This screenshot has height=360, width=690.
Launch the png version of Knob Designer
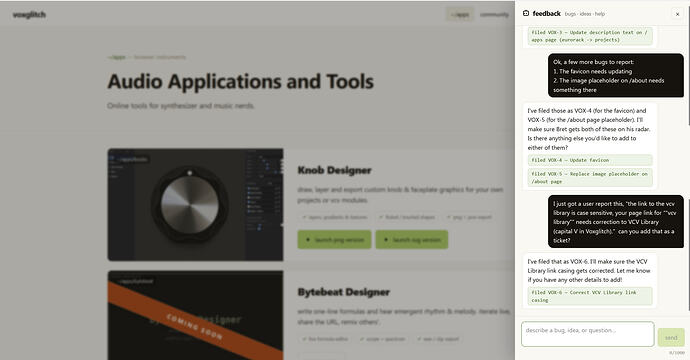coord(334,239)
